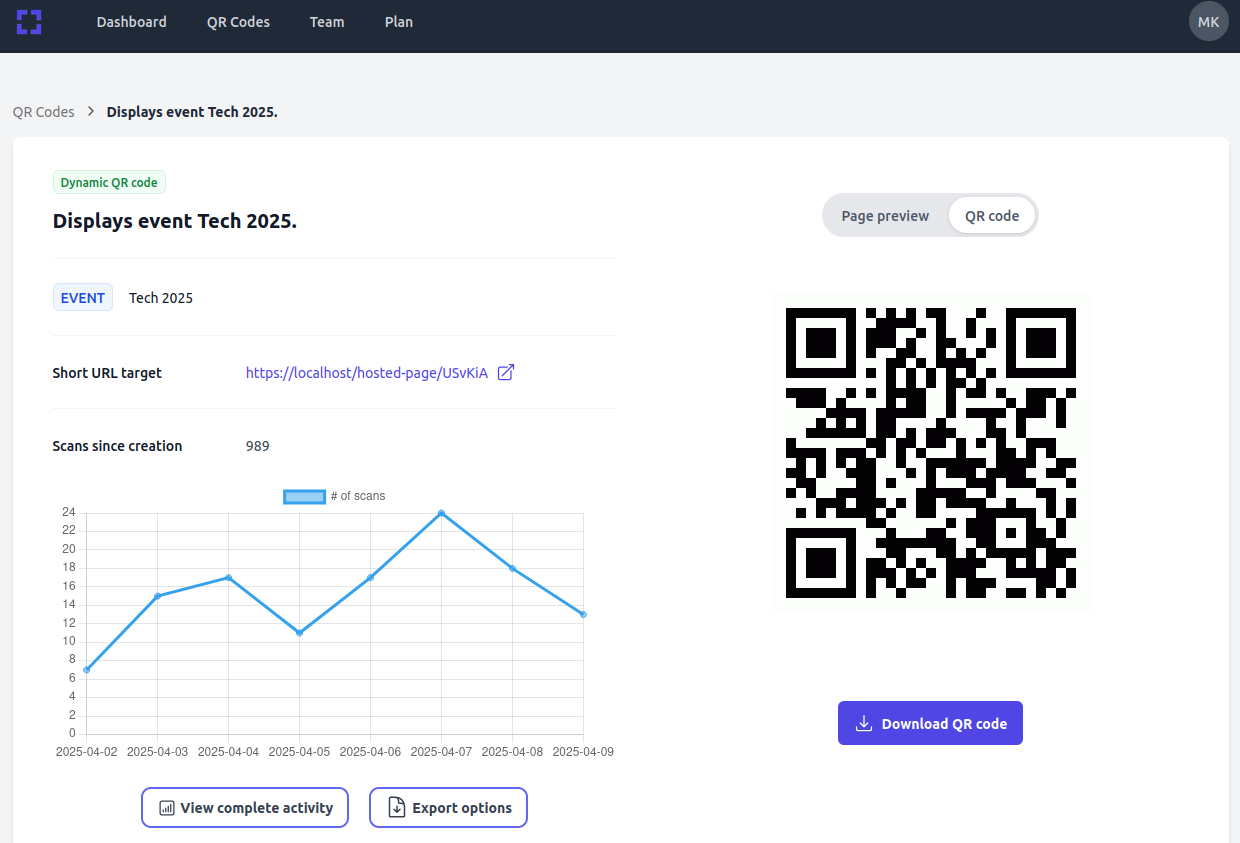Switch to Page preview tab
Image resolution: width=1240 pixels, height=843 pixels.
pos(885,216)
